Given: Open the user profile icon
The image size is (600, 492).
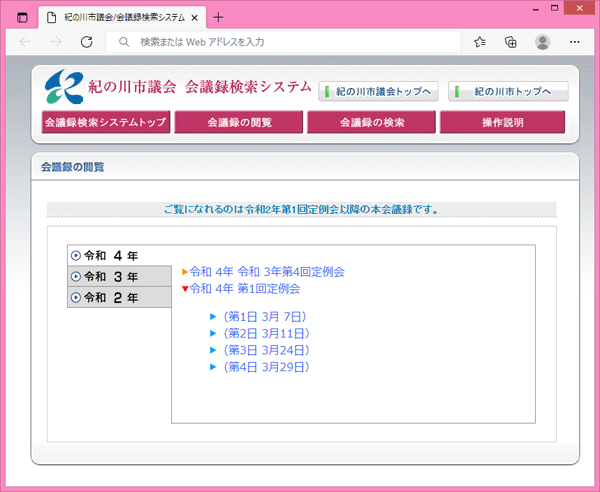Looking at the screenshot, I should 542,42.
